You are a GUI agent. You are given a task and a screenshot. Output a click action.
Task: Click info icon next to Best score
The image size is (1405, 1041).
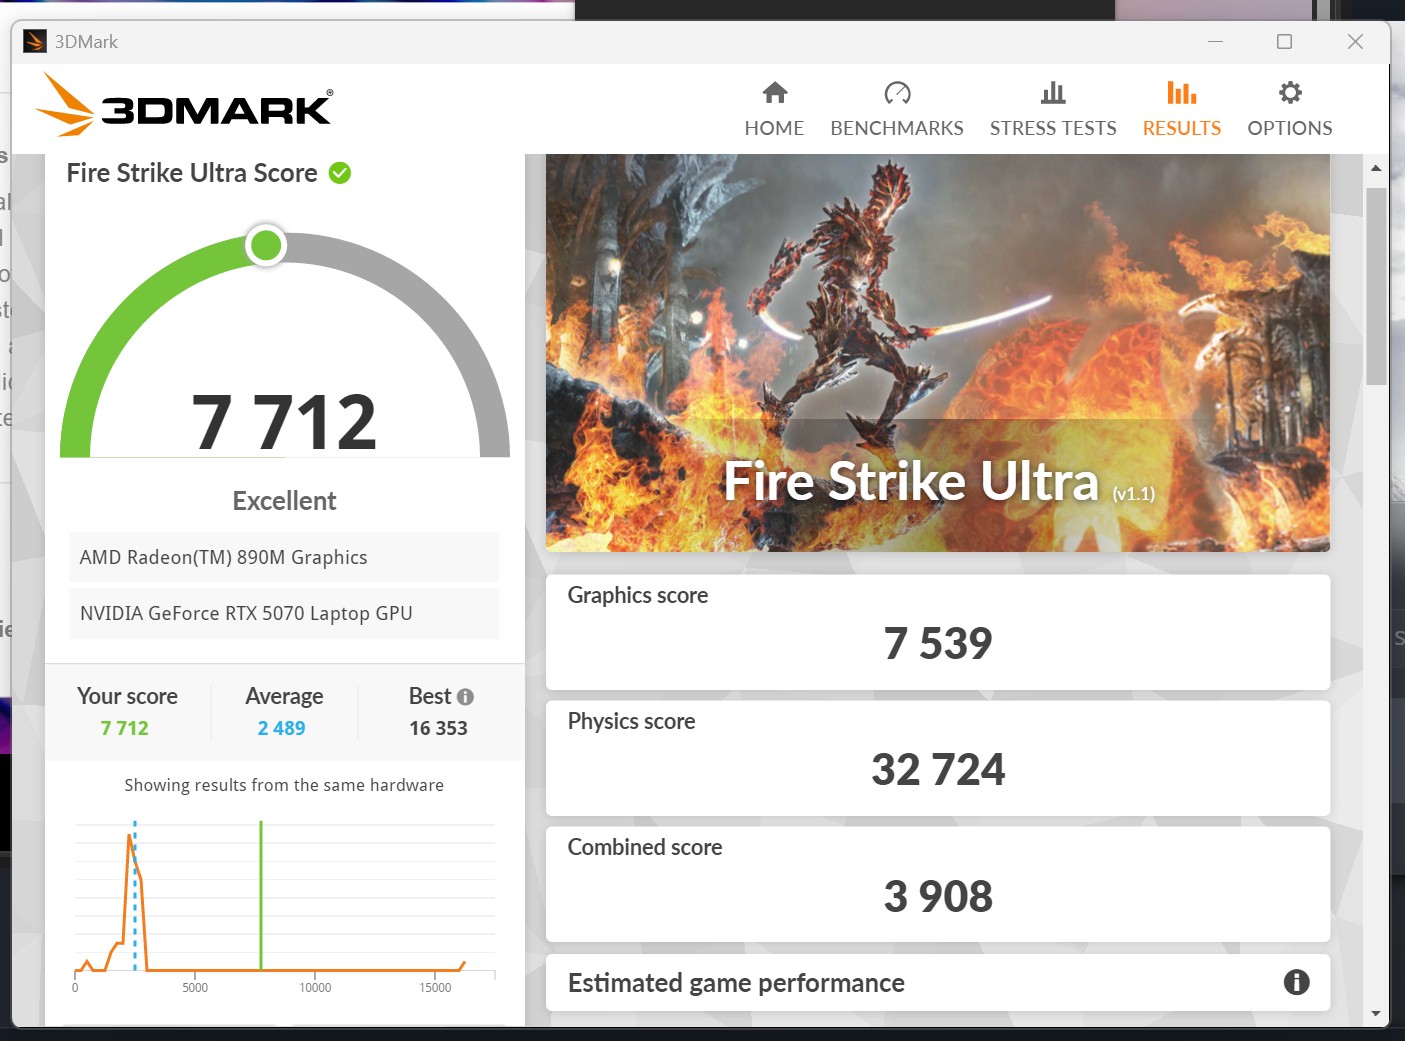pyautogui.click(x=465, y=697)
